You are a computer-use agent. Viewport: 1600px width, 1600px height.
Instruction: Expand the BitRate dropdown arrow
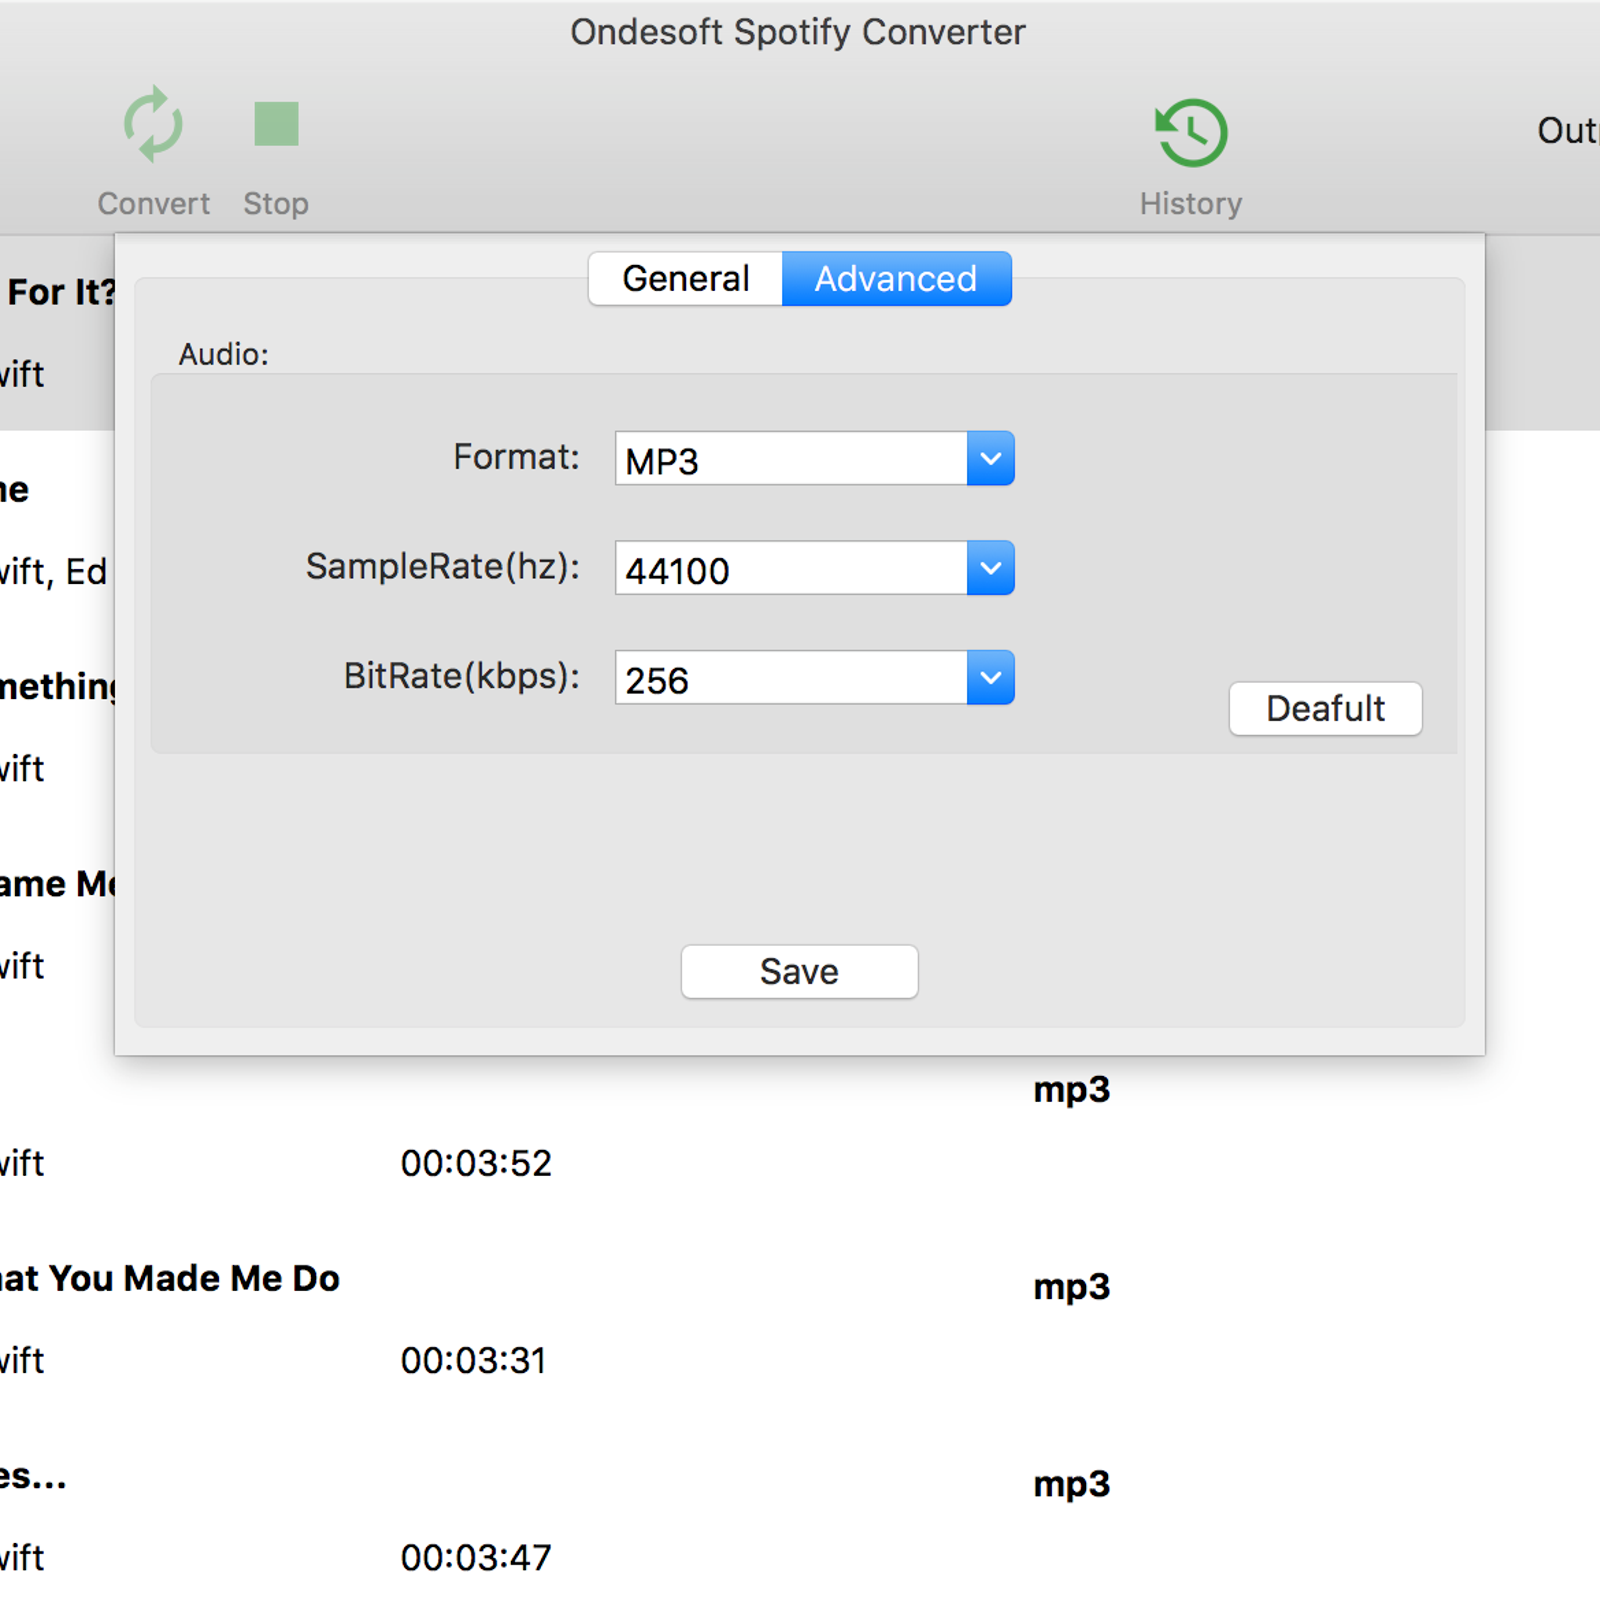[x=990, y=678]
